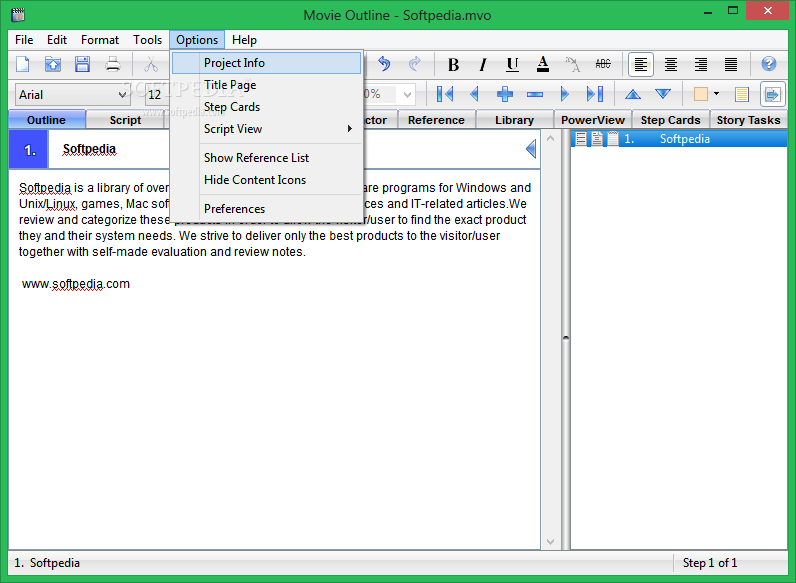Toggle the side panel arrow icon in toolbar
Screen dimensions: 796x583
pyautogui.click(x=772, y=94)
